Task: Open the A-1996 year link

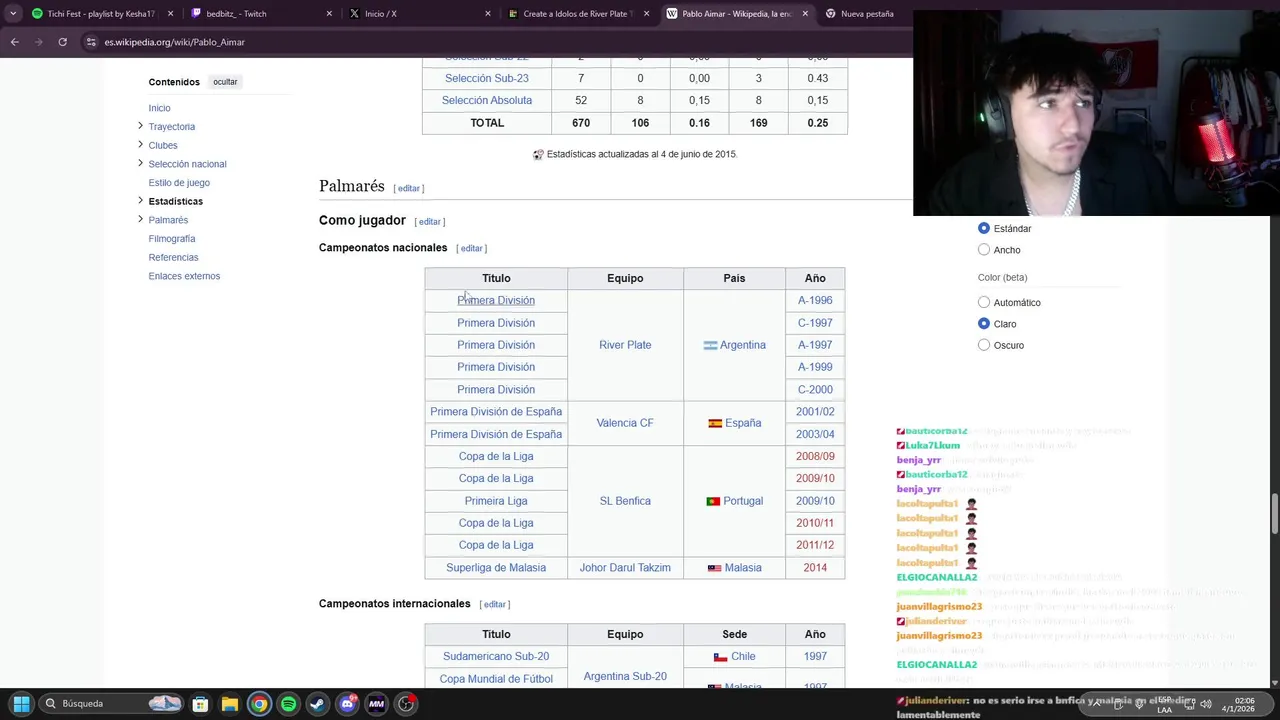Action: 815,300
